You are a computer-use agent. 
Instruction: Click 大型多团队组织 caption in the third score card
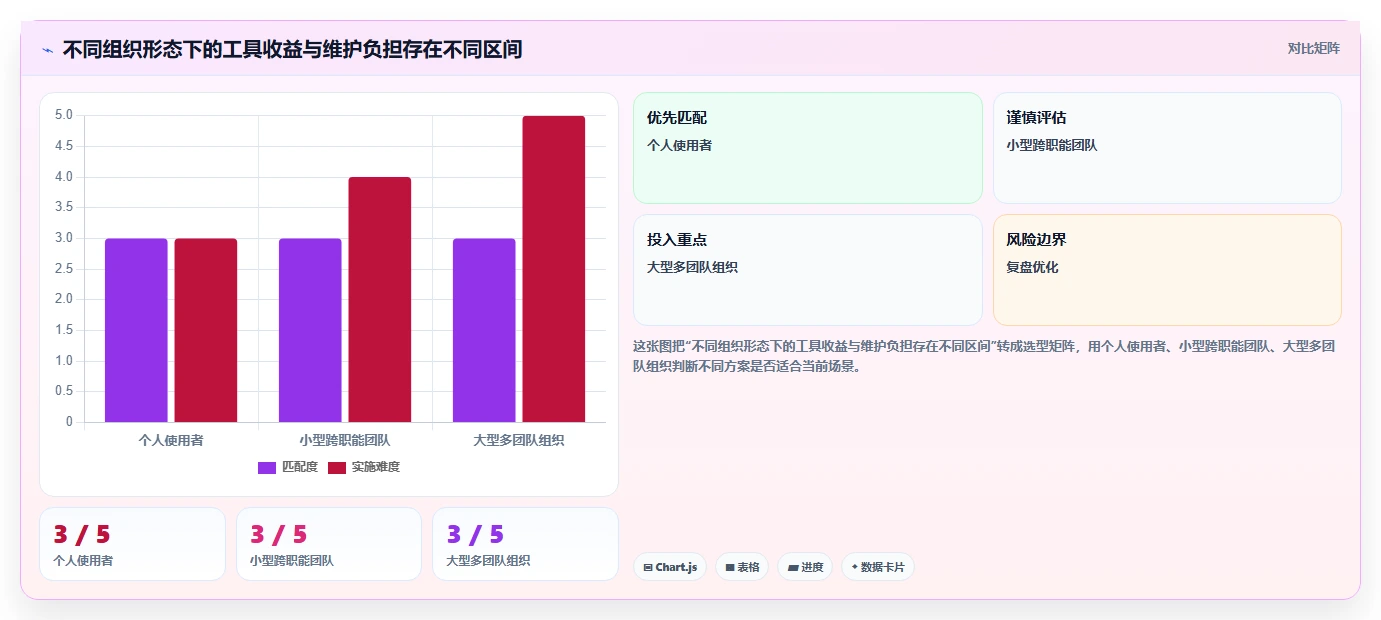click(x=488, y=561)
